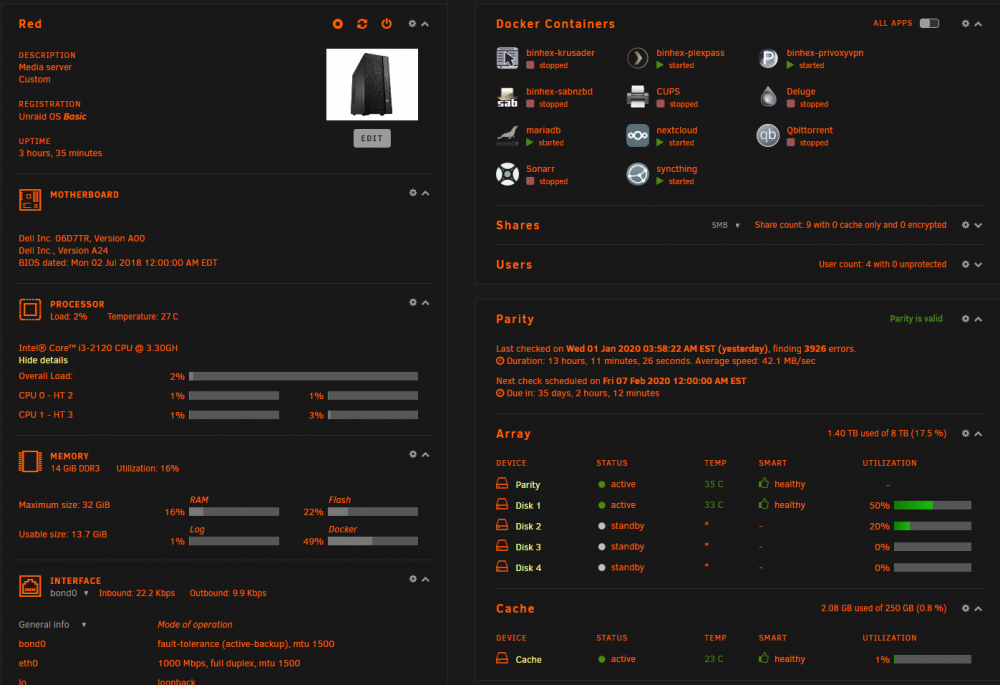The image size is (1000, 685).
Task: Click the EDIT button under case image
Action: pyautogui.click(x=372, y=138)
